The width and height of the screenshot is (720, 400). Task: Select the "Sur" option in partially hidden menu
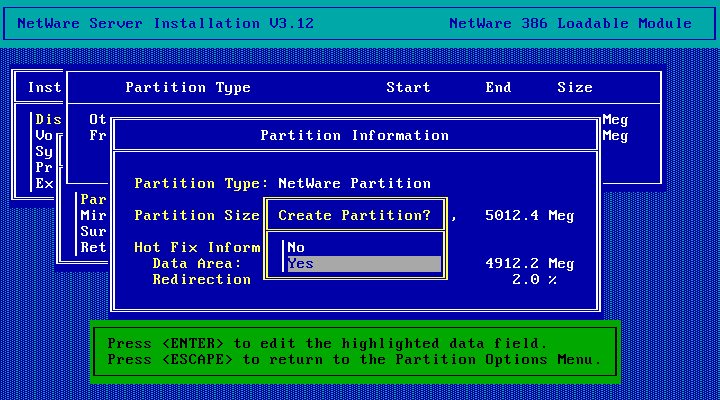93,231
